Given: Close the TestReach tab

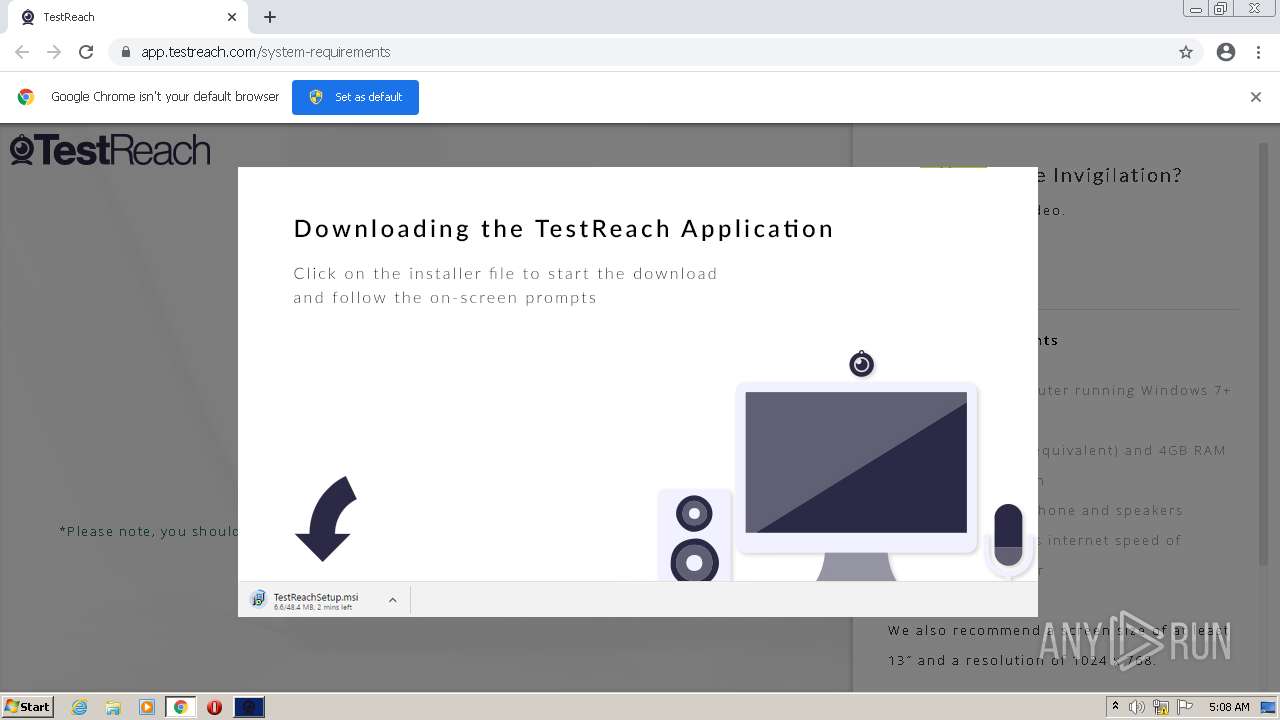Looking at the screenshot, I should click(232, 17).
